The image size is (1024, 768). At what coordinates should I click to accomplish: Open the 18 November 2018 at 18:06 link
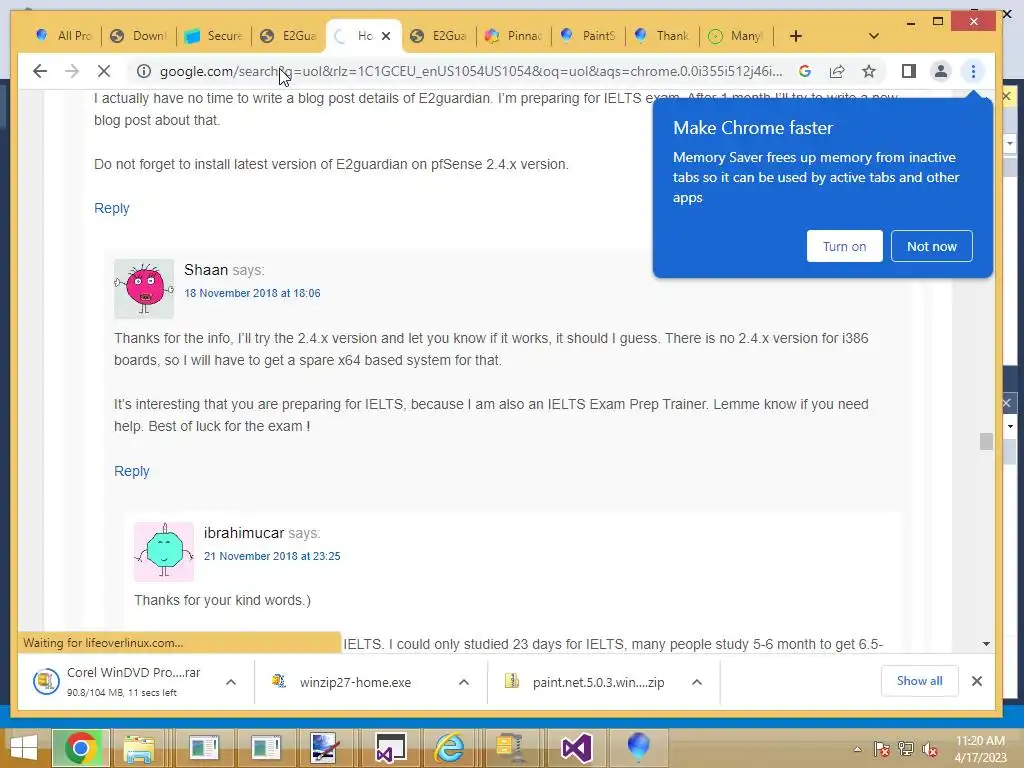pos(252,293)
